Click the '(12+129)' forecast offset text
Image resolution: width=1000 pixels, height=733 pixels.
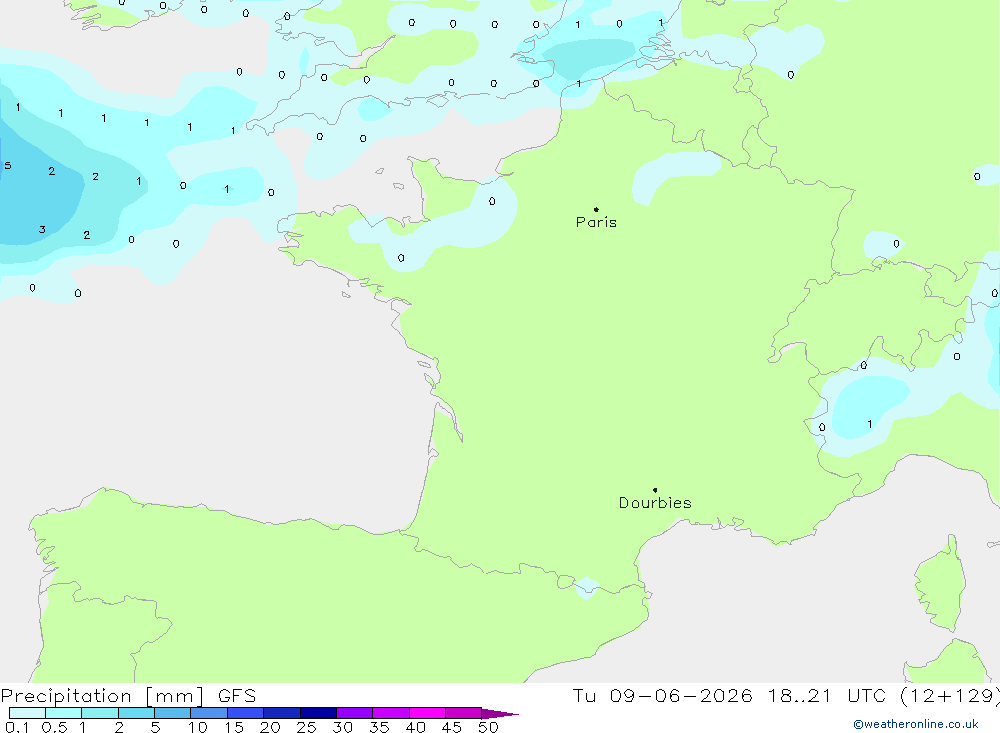pos(950,696)
